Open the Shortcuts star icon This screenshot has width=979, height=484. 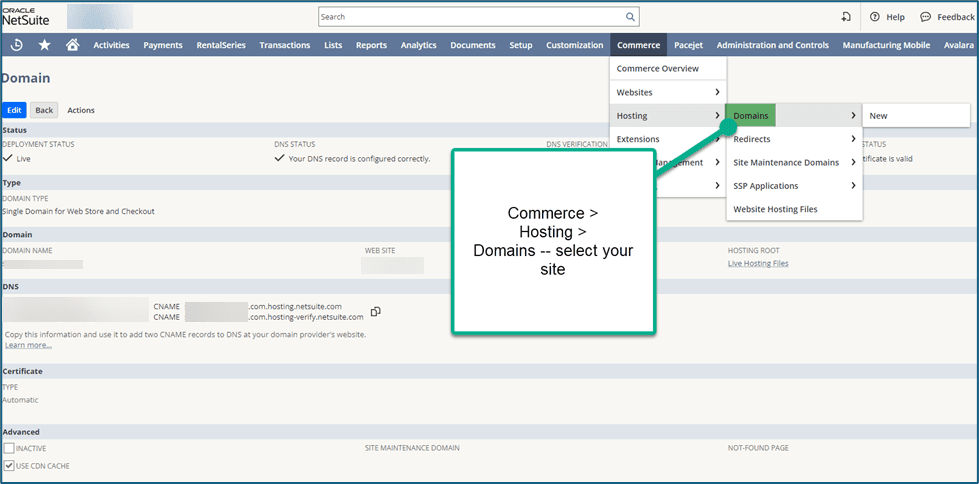(x=44, y=45)
